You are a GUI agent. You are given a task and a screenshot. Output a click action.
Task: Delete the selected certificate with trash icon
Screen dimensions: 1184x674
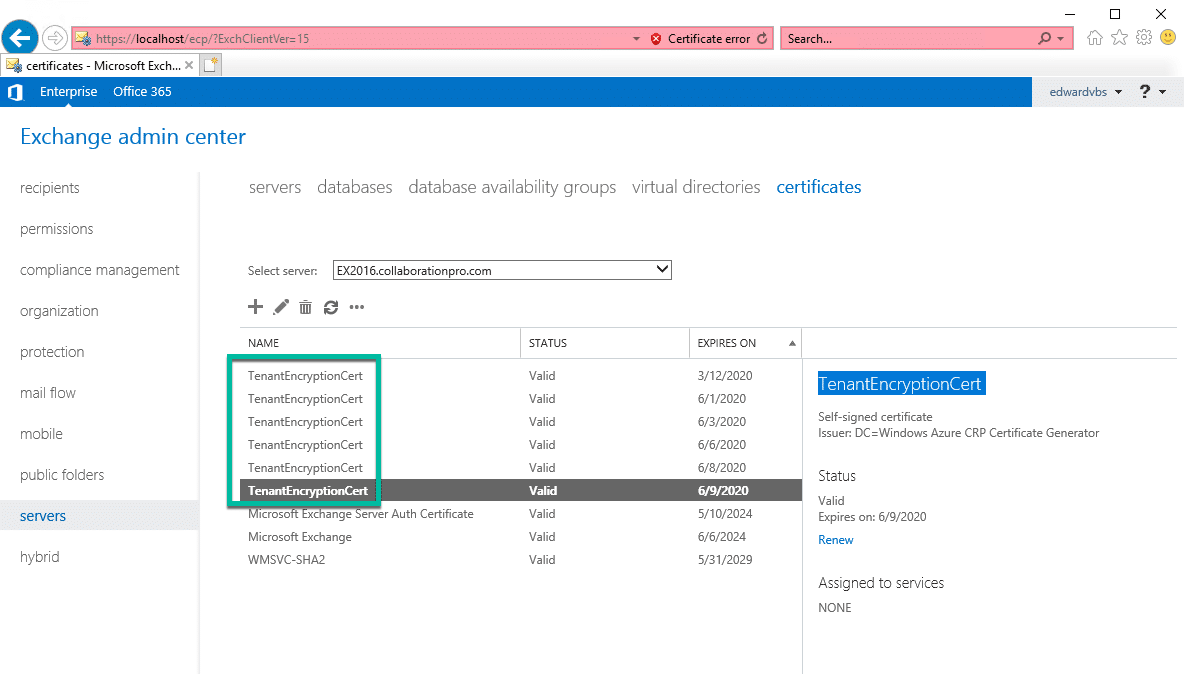pos(306,307)
